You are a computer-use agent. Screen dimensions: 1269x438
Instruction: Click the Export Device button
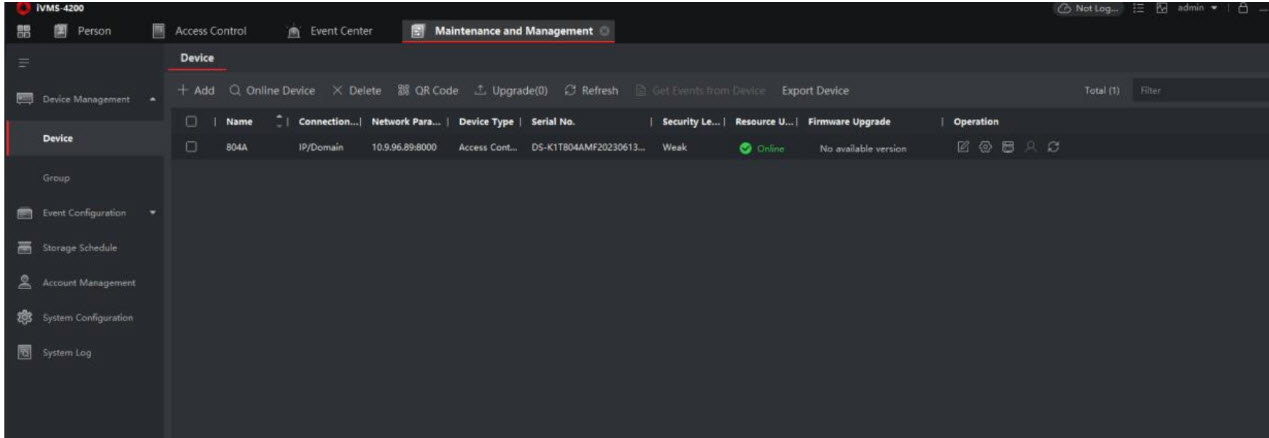pyautogui.click(x=815, y=91)
